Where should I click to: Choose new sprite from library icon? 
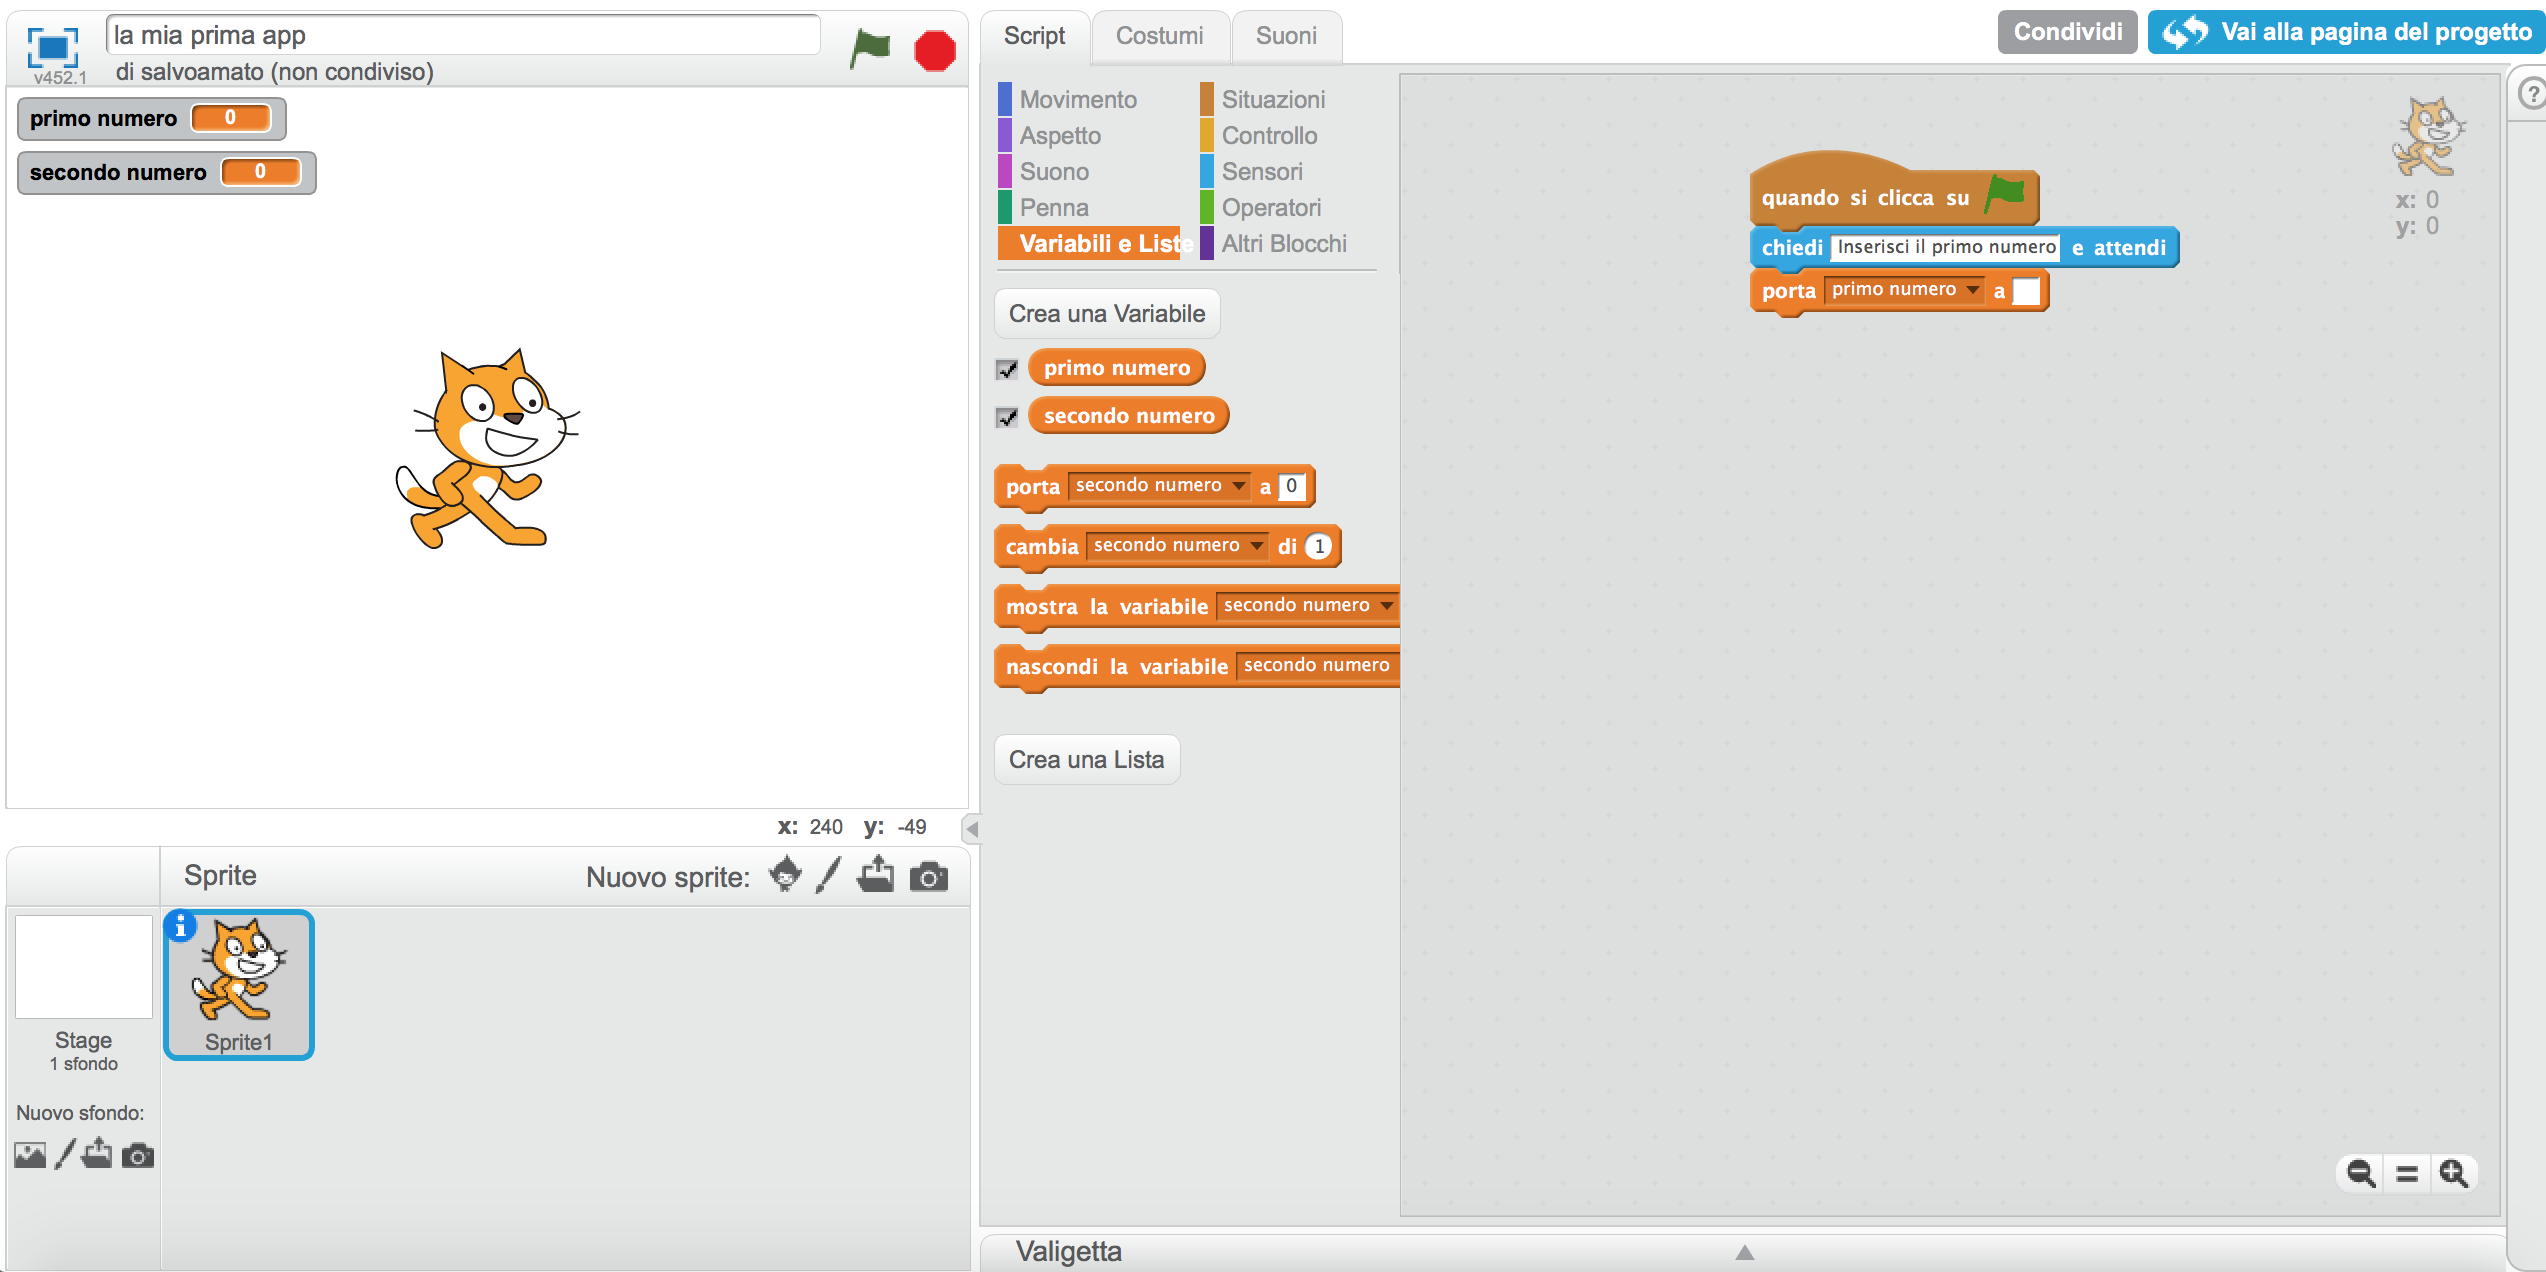[786, 875]
